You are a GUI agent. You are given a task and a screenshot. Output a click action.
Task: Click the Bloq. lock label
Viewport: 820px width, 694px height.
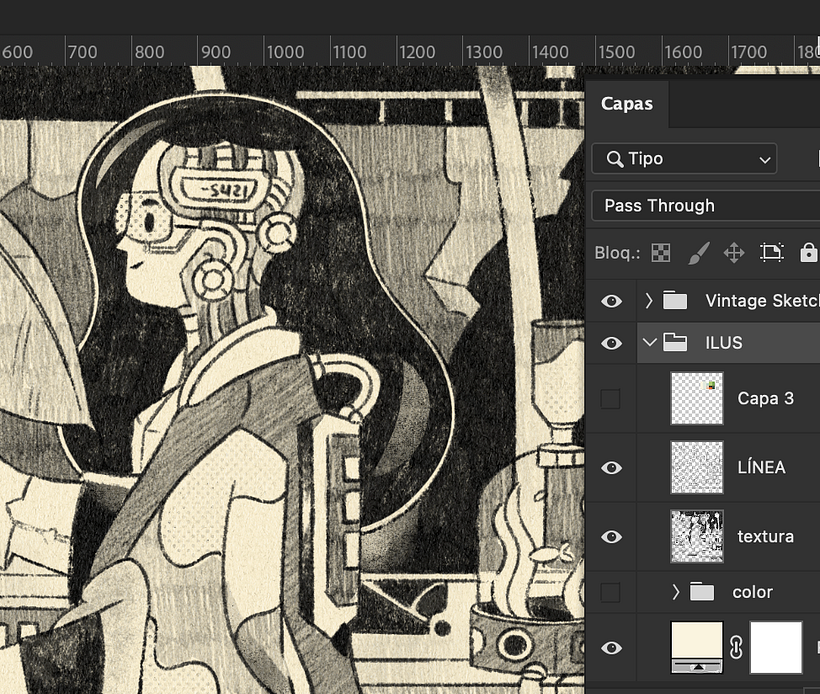pyautogui.click(x=617, y=253)
